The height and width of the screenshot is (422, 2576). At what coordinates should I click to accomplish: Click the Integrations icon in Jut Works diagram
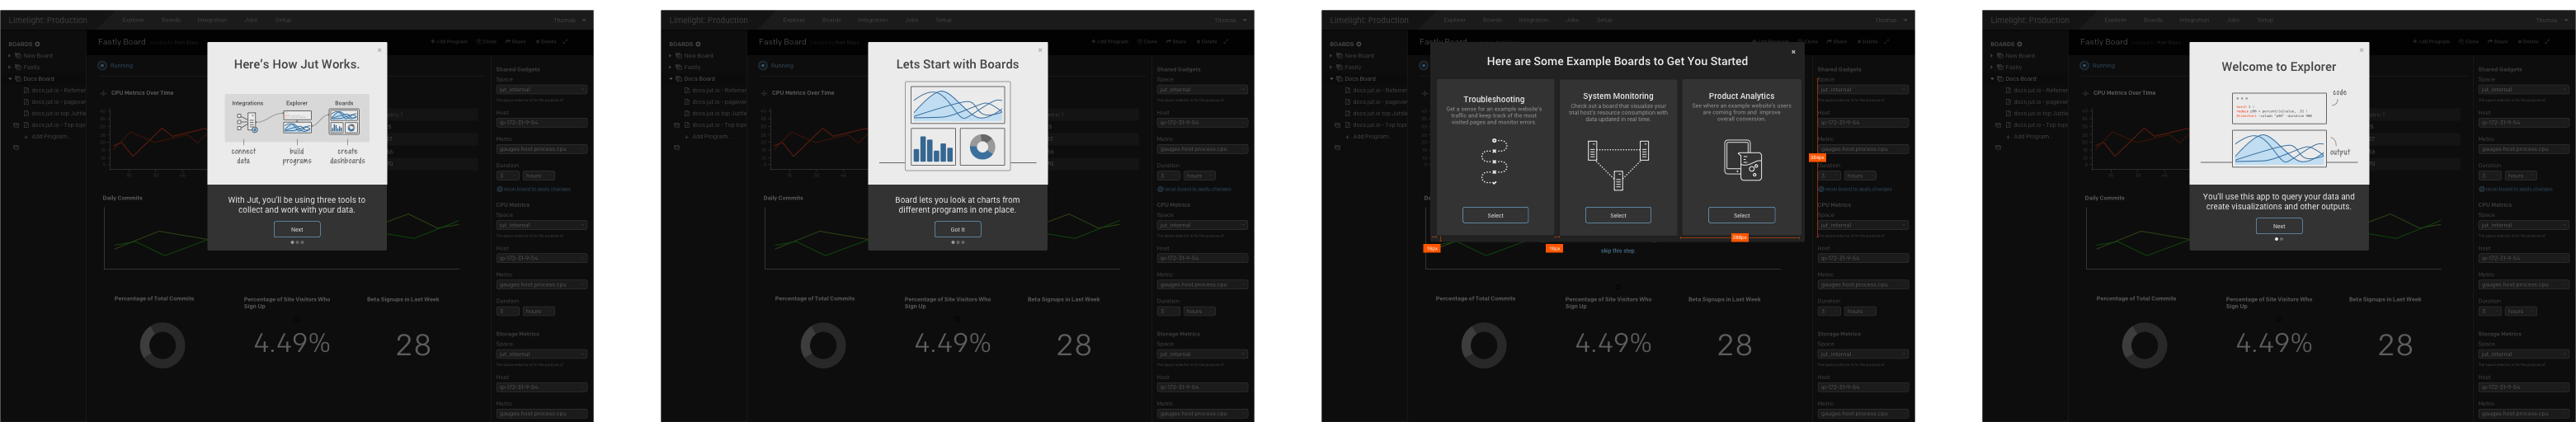[246, 123]
